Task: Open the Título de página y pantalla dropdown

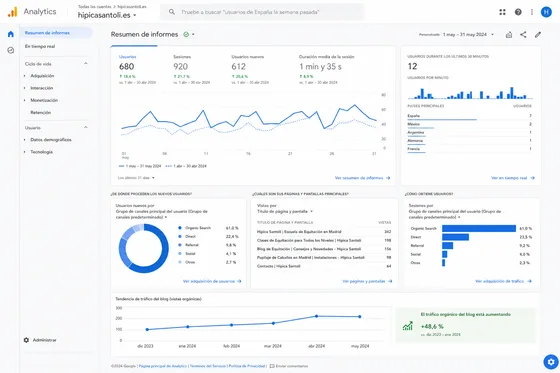Action: 285,212
